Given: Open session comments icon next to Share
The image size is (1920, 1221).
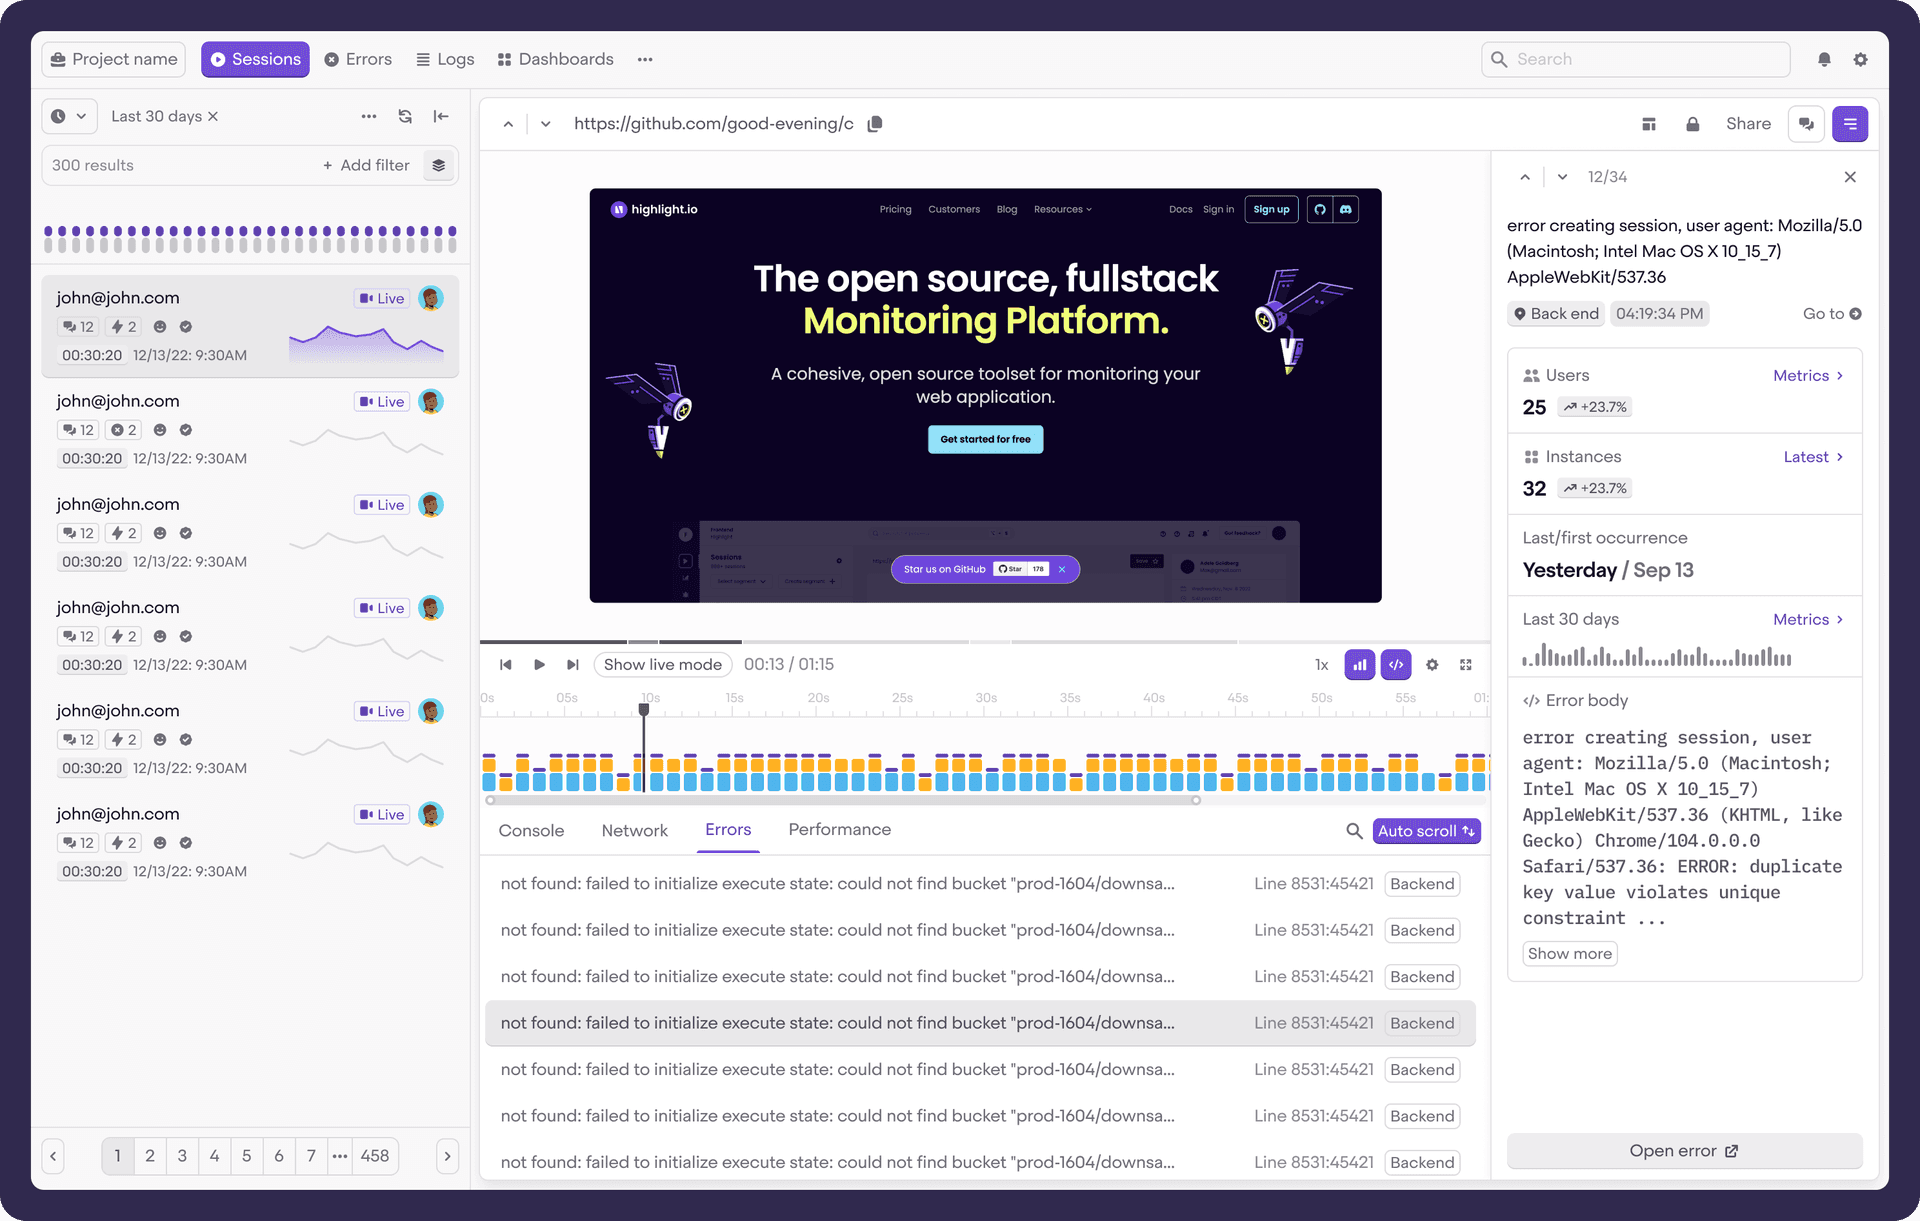Looking at the screenshot, I should click(1806, 123).
